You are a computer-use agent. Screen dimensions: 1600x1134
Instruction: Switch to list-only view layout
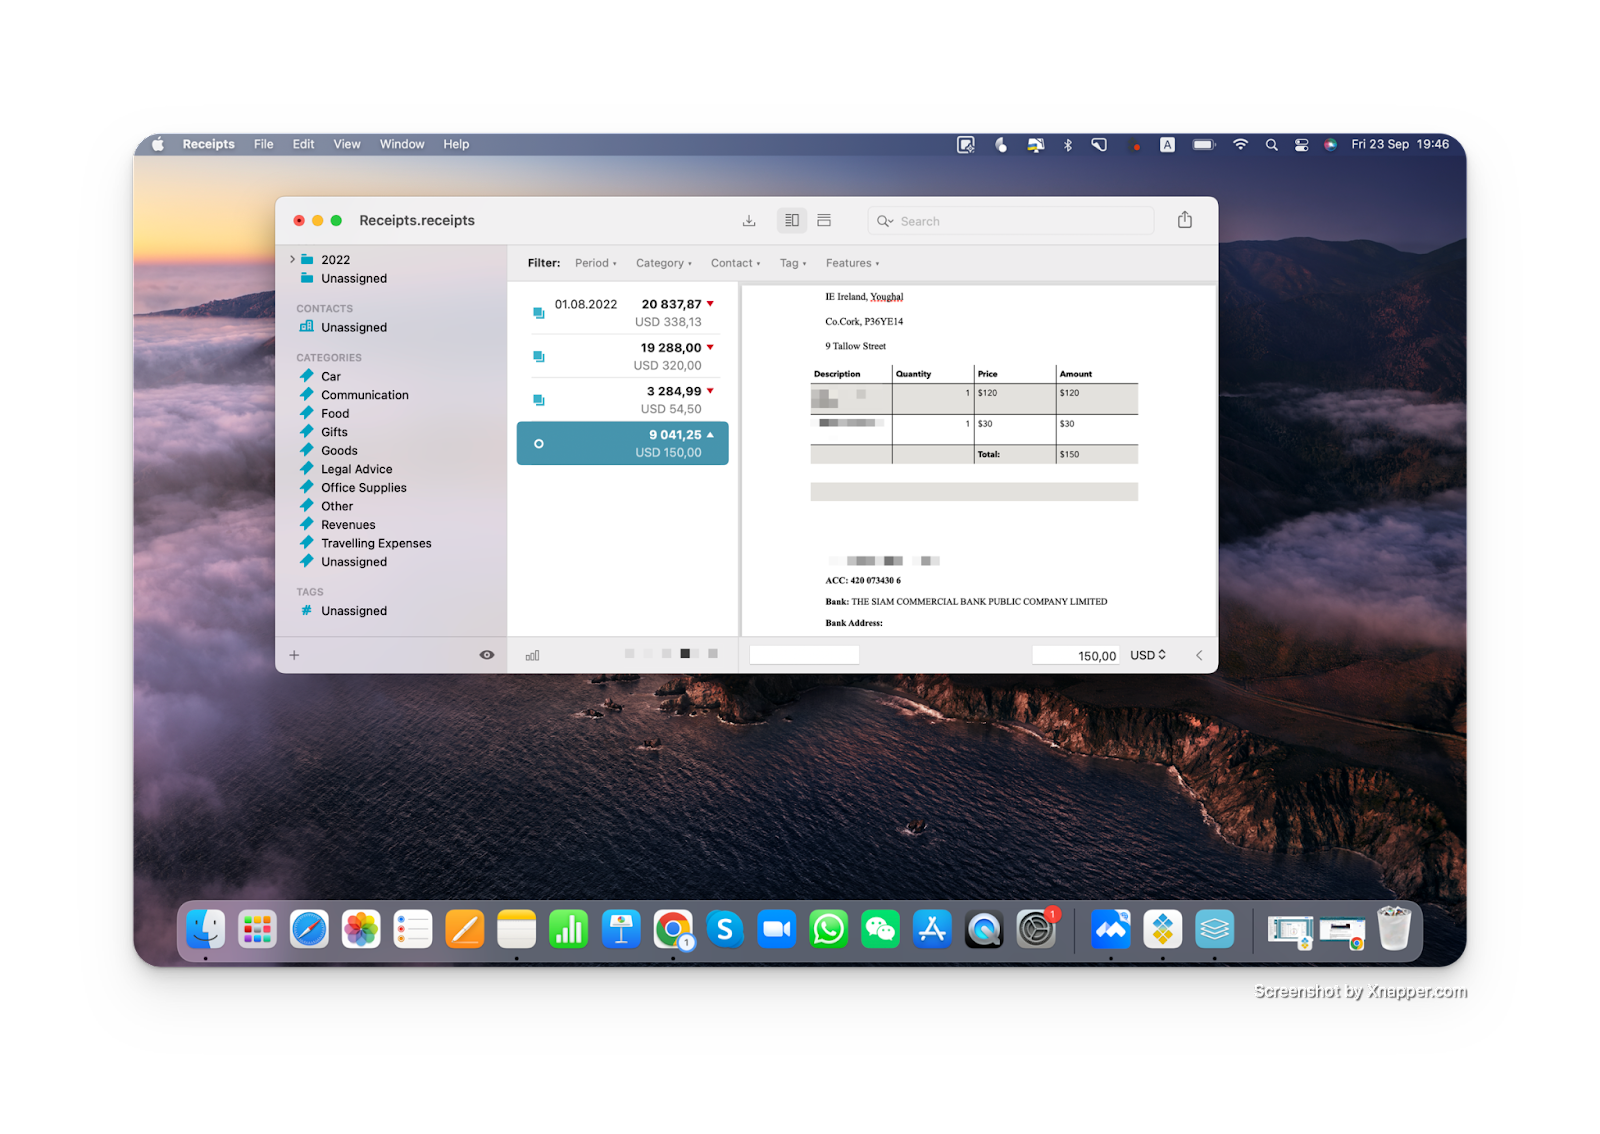click(x=824, y=221)
